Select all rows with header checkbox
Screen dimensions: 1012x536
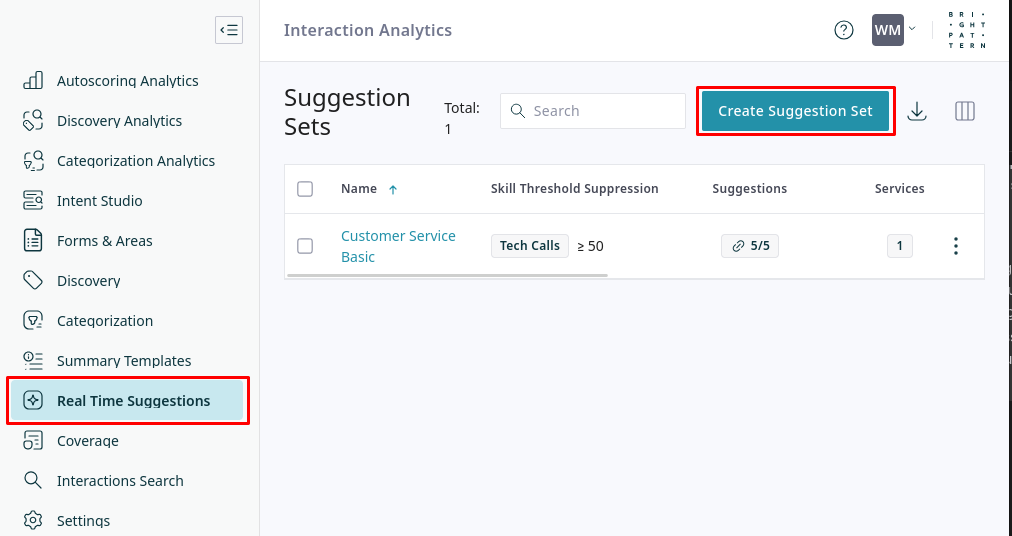[x=306, y=189]
